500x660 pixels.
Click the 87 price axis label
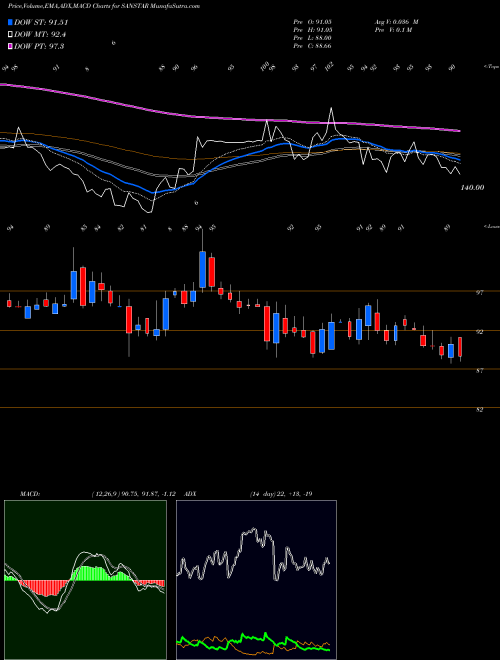point(479,370)
